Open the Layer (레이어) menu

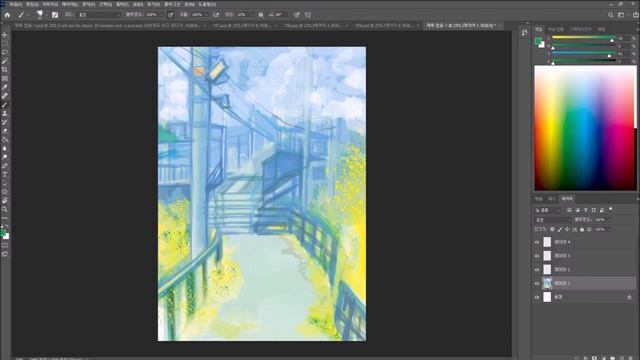(69, 4)
